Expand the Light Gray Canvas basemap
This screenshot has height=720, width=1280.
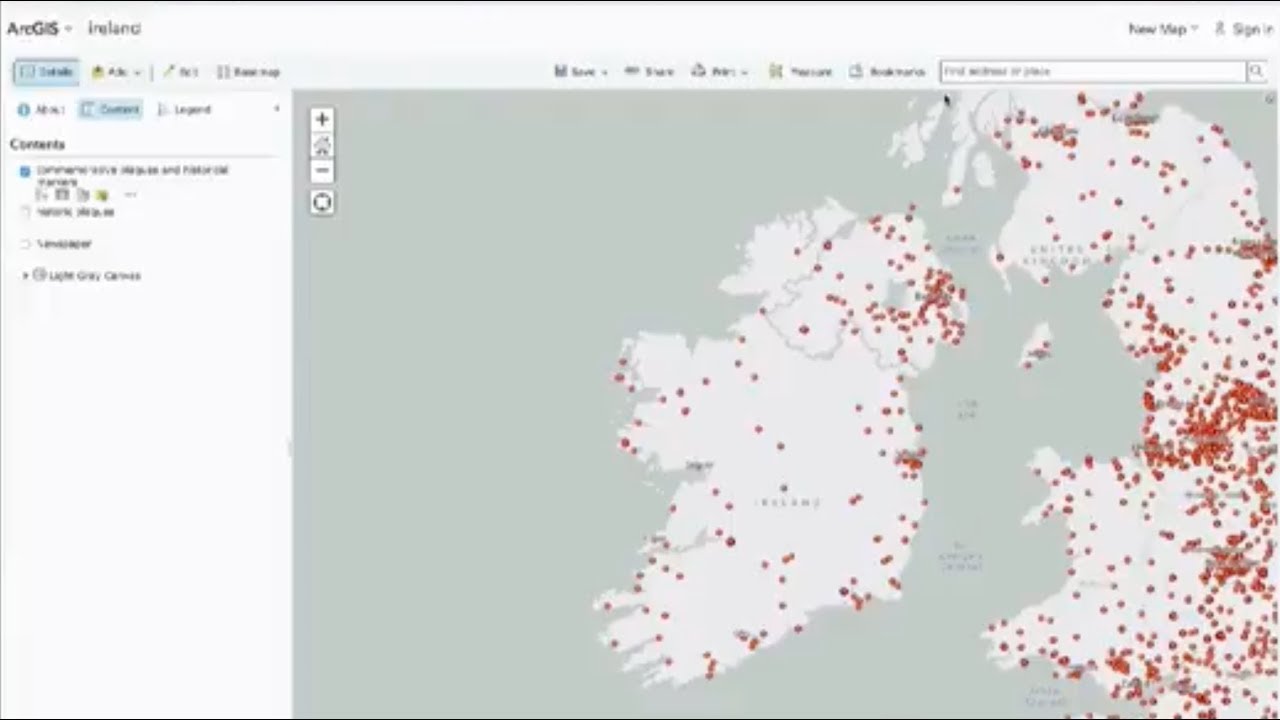pyautogui.click(x=26, y=275)
